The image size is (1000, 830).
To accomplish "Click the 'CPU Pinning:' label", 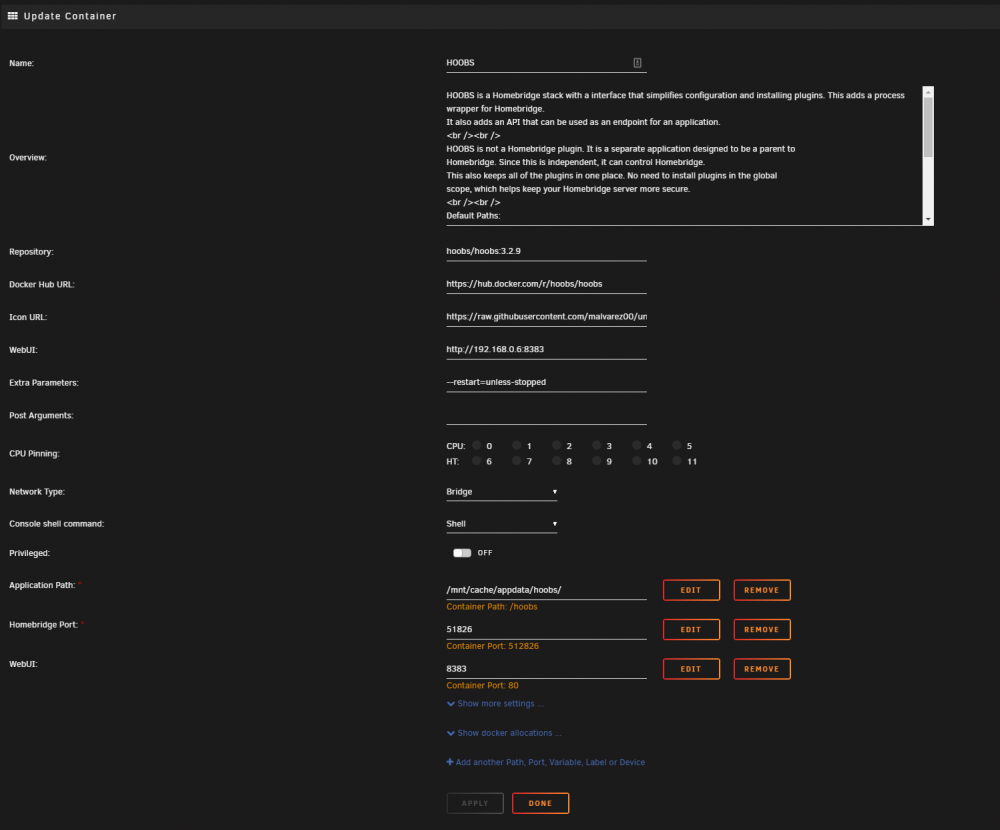I will point(34,454).
